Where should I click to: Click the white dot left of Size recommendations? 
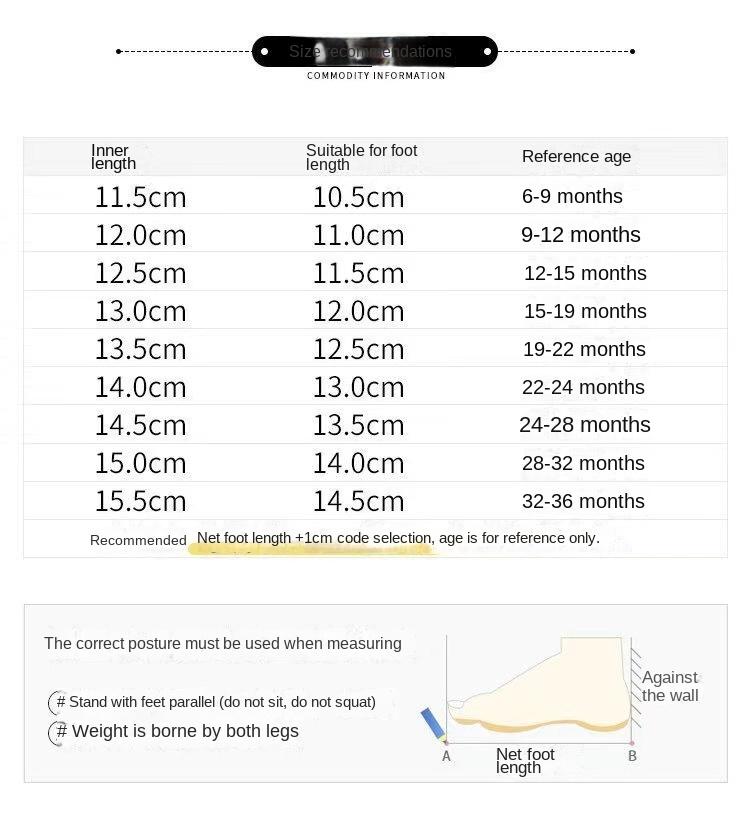tap(264, 51)
